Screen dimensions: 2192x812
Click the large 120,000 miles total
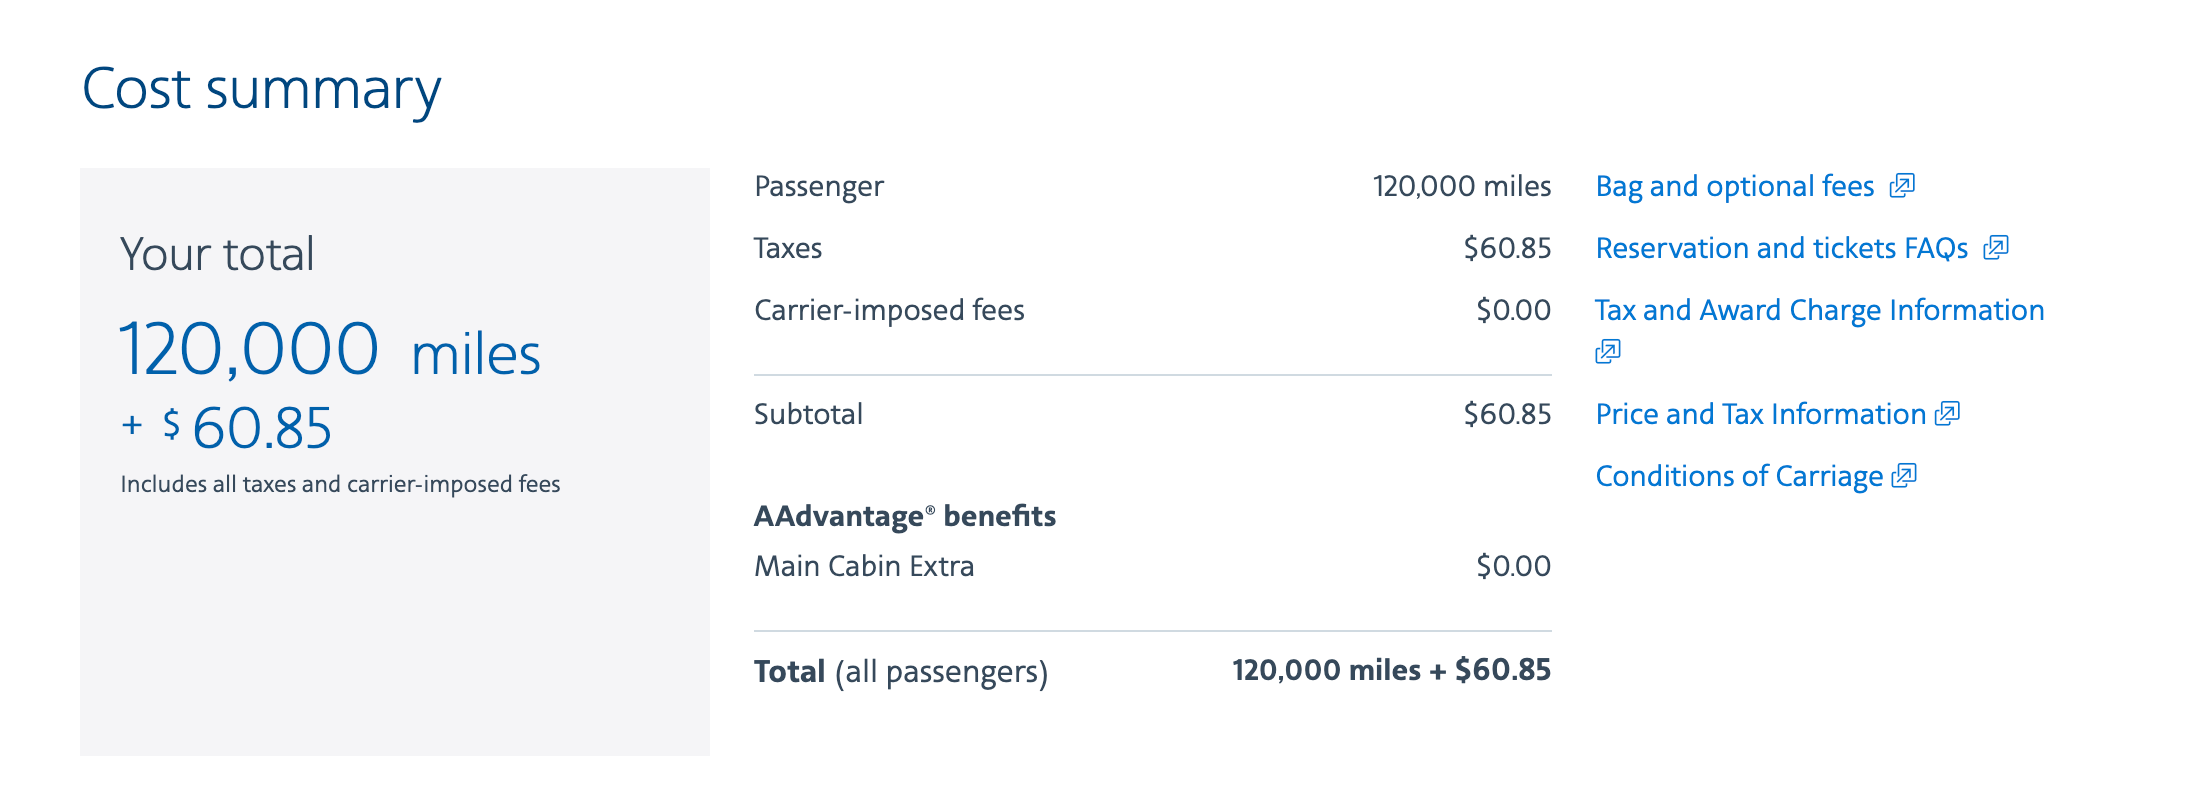click(x=329, y=350)
